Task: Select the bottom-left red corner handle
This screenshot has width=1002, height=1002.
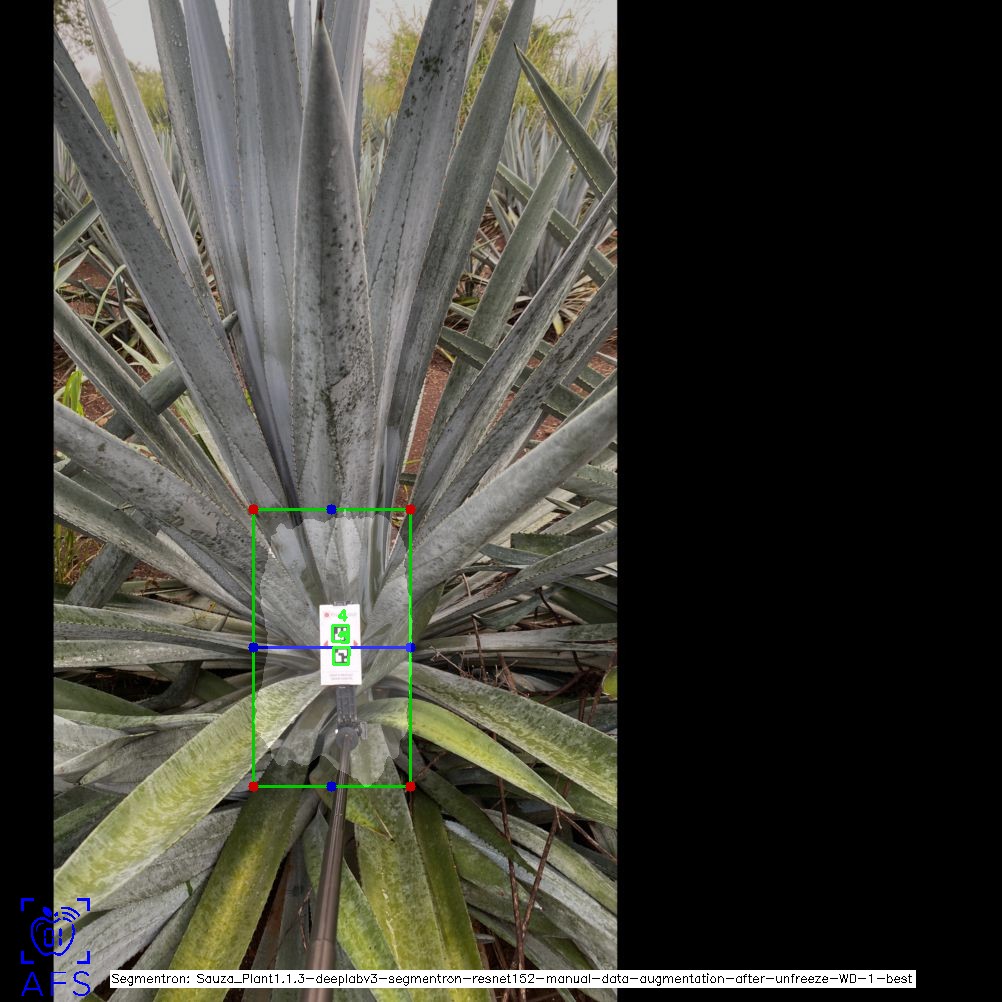Action: (253, 787)
